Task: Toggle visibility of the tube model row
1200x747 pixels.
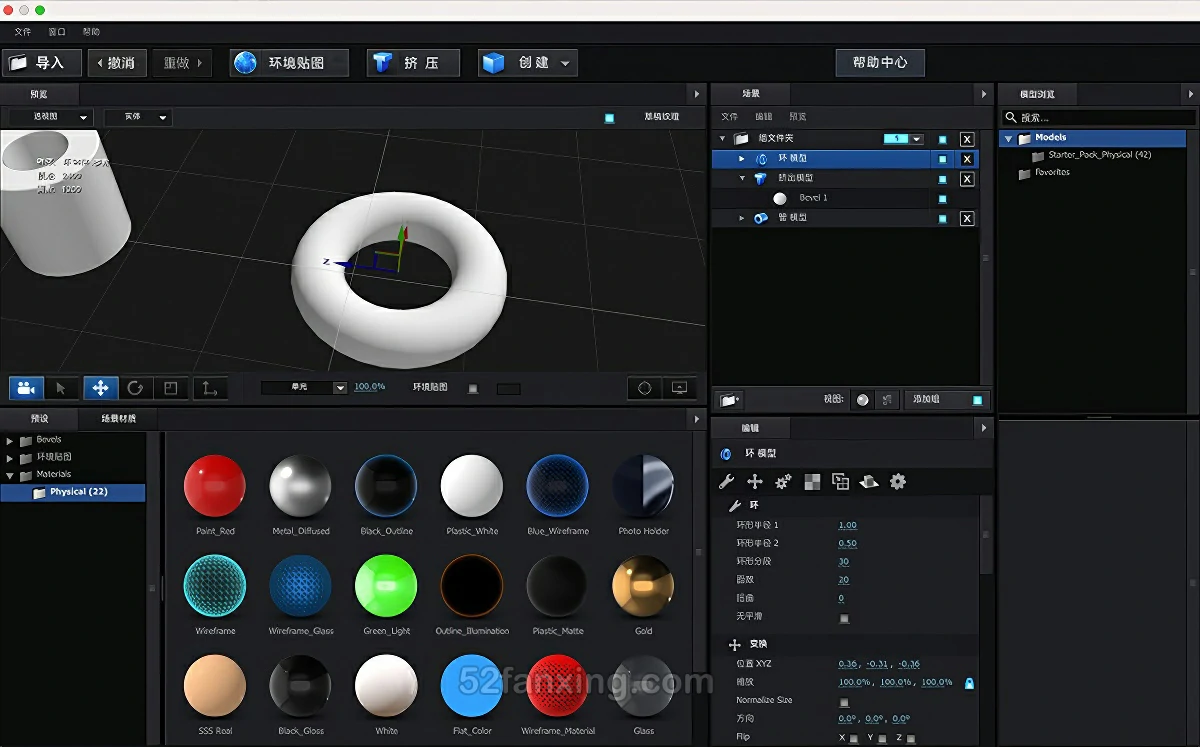Action: (x=942, y=218)
